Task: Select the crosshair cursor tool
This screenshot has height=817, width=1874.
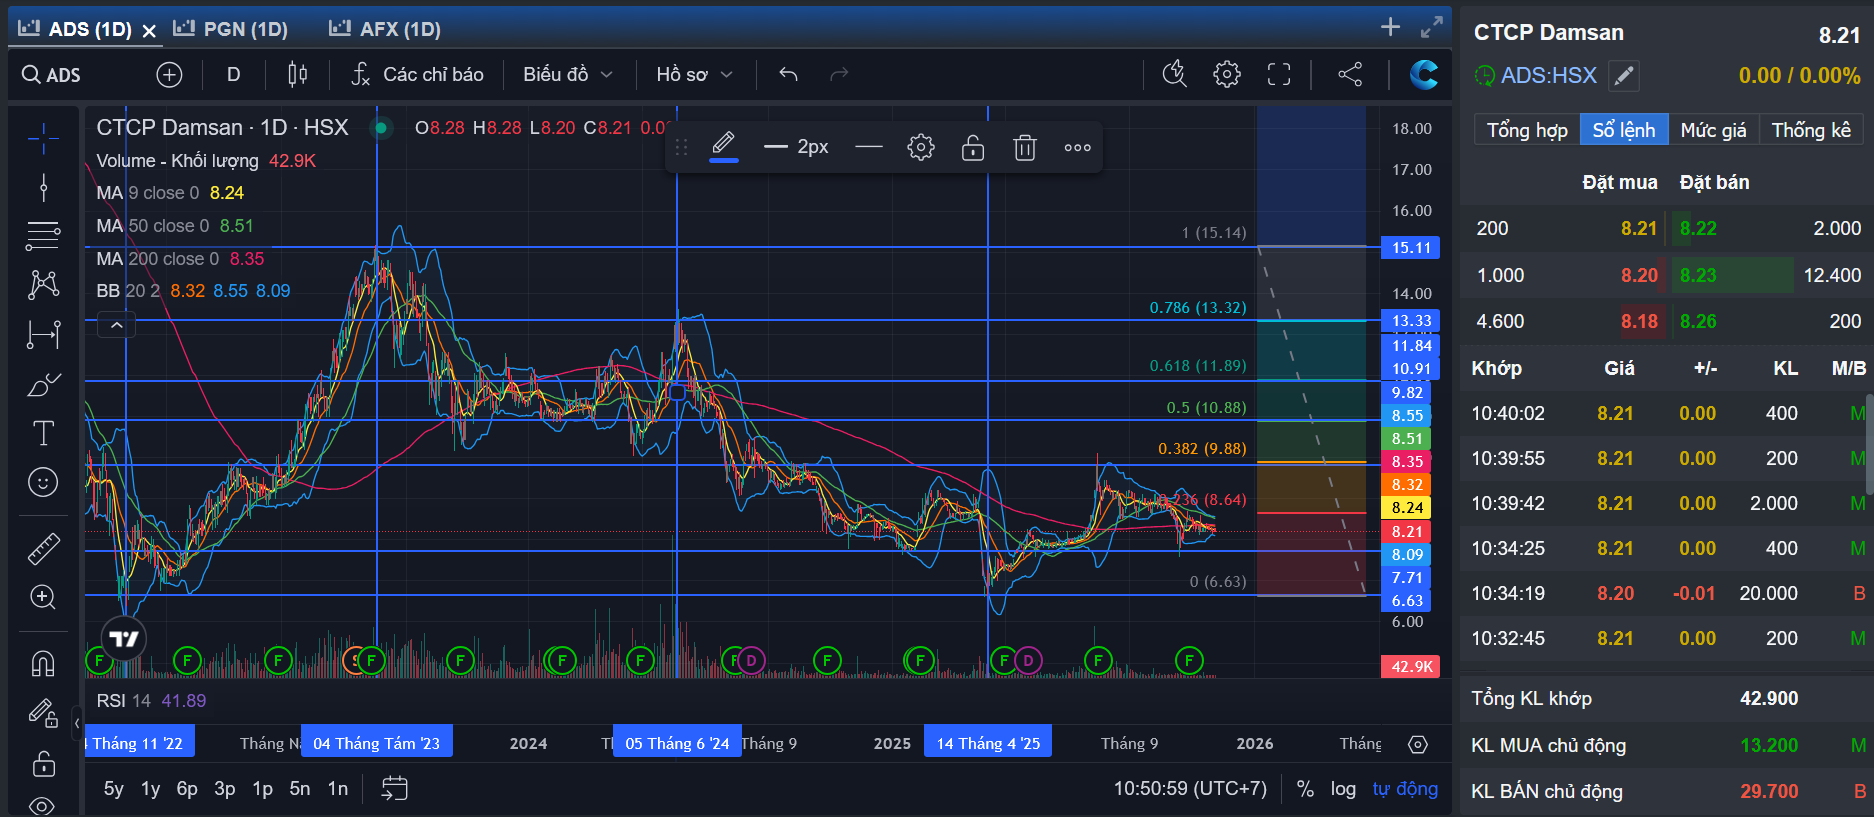Action: [43, 139]
